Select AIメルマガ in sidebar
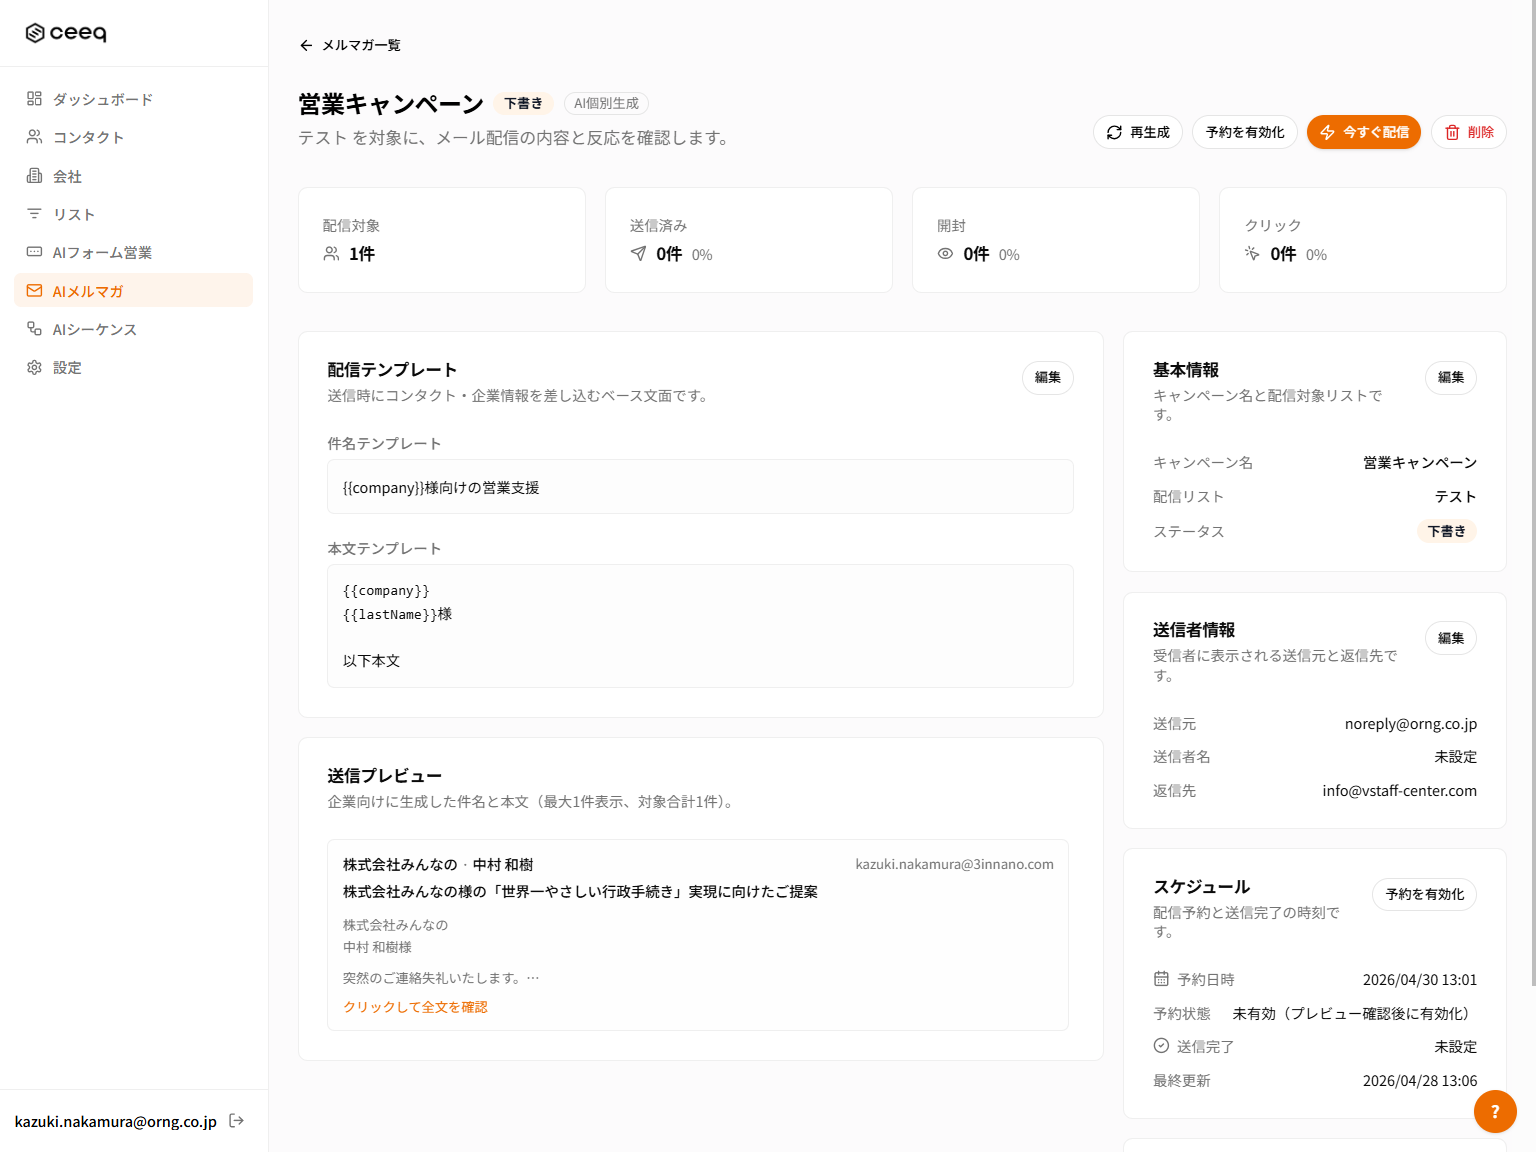The height and width of the screenshot is (1152, 1536). click(133, 291)
